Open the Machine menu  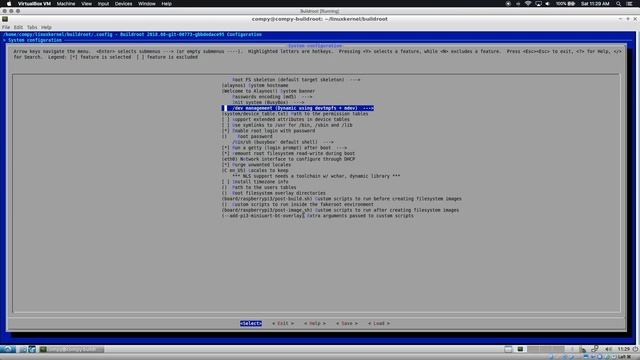point(66,4)
